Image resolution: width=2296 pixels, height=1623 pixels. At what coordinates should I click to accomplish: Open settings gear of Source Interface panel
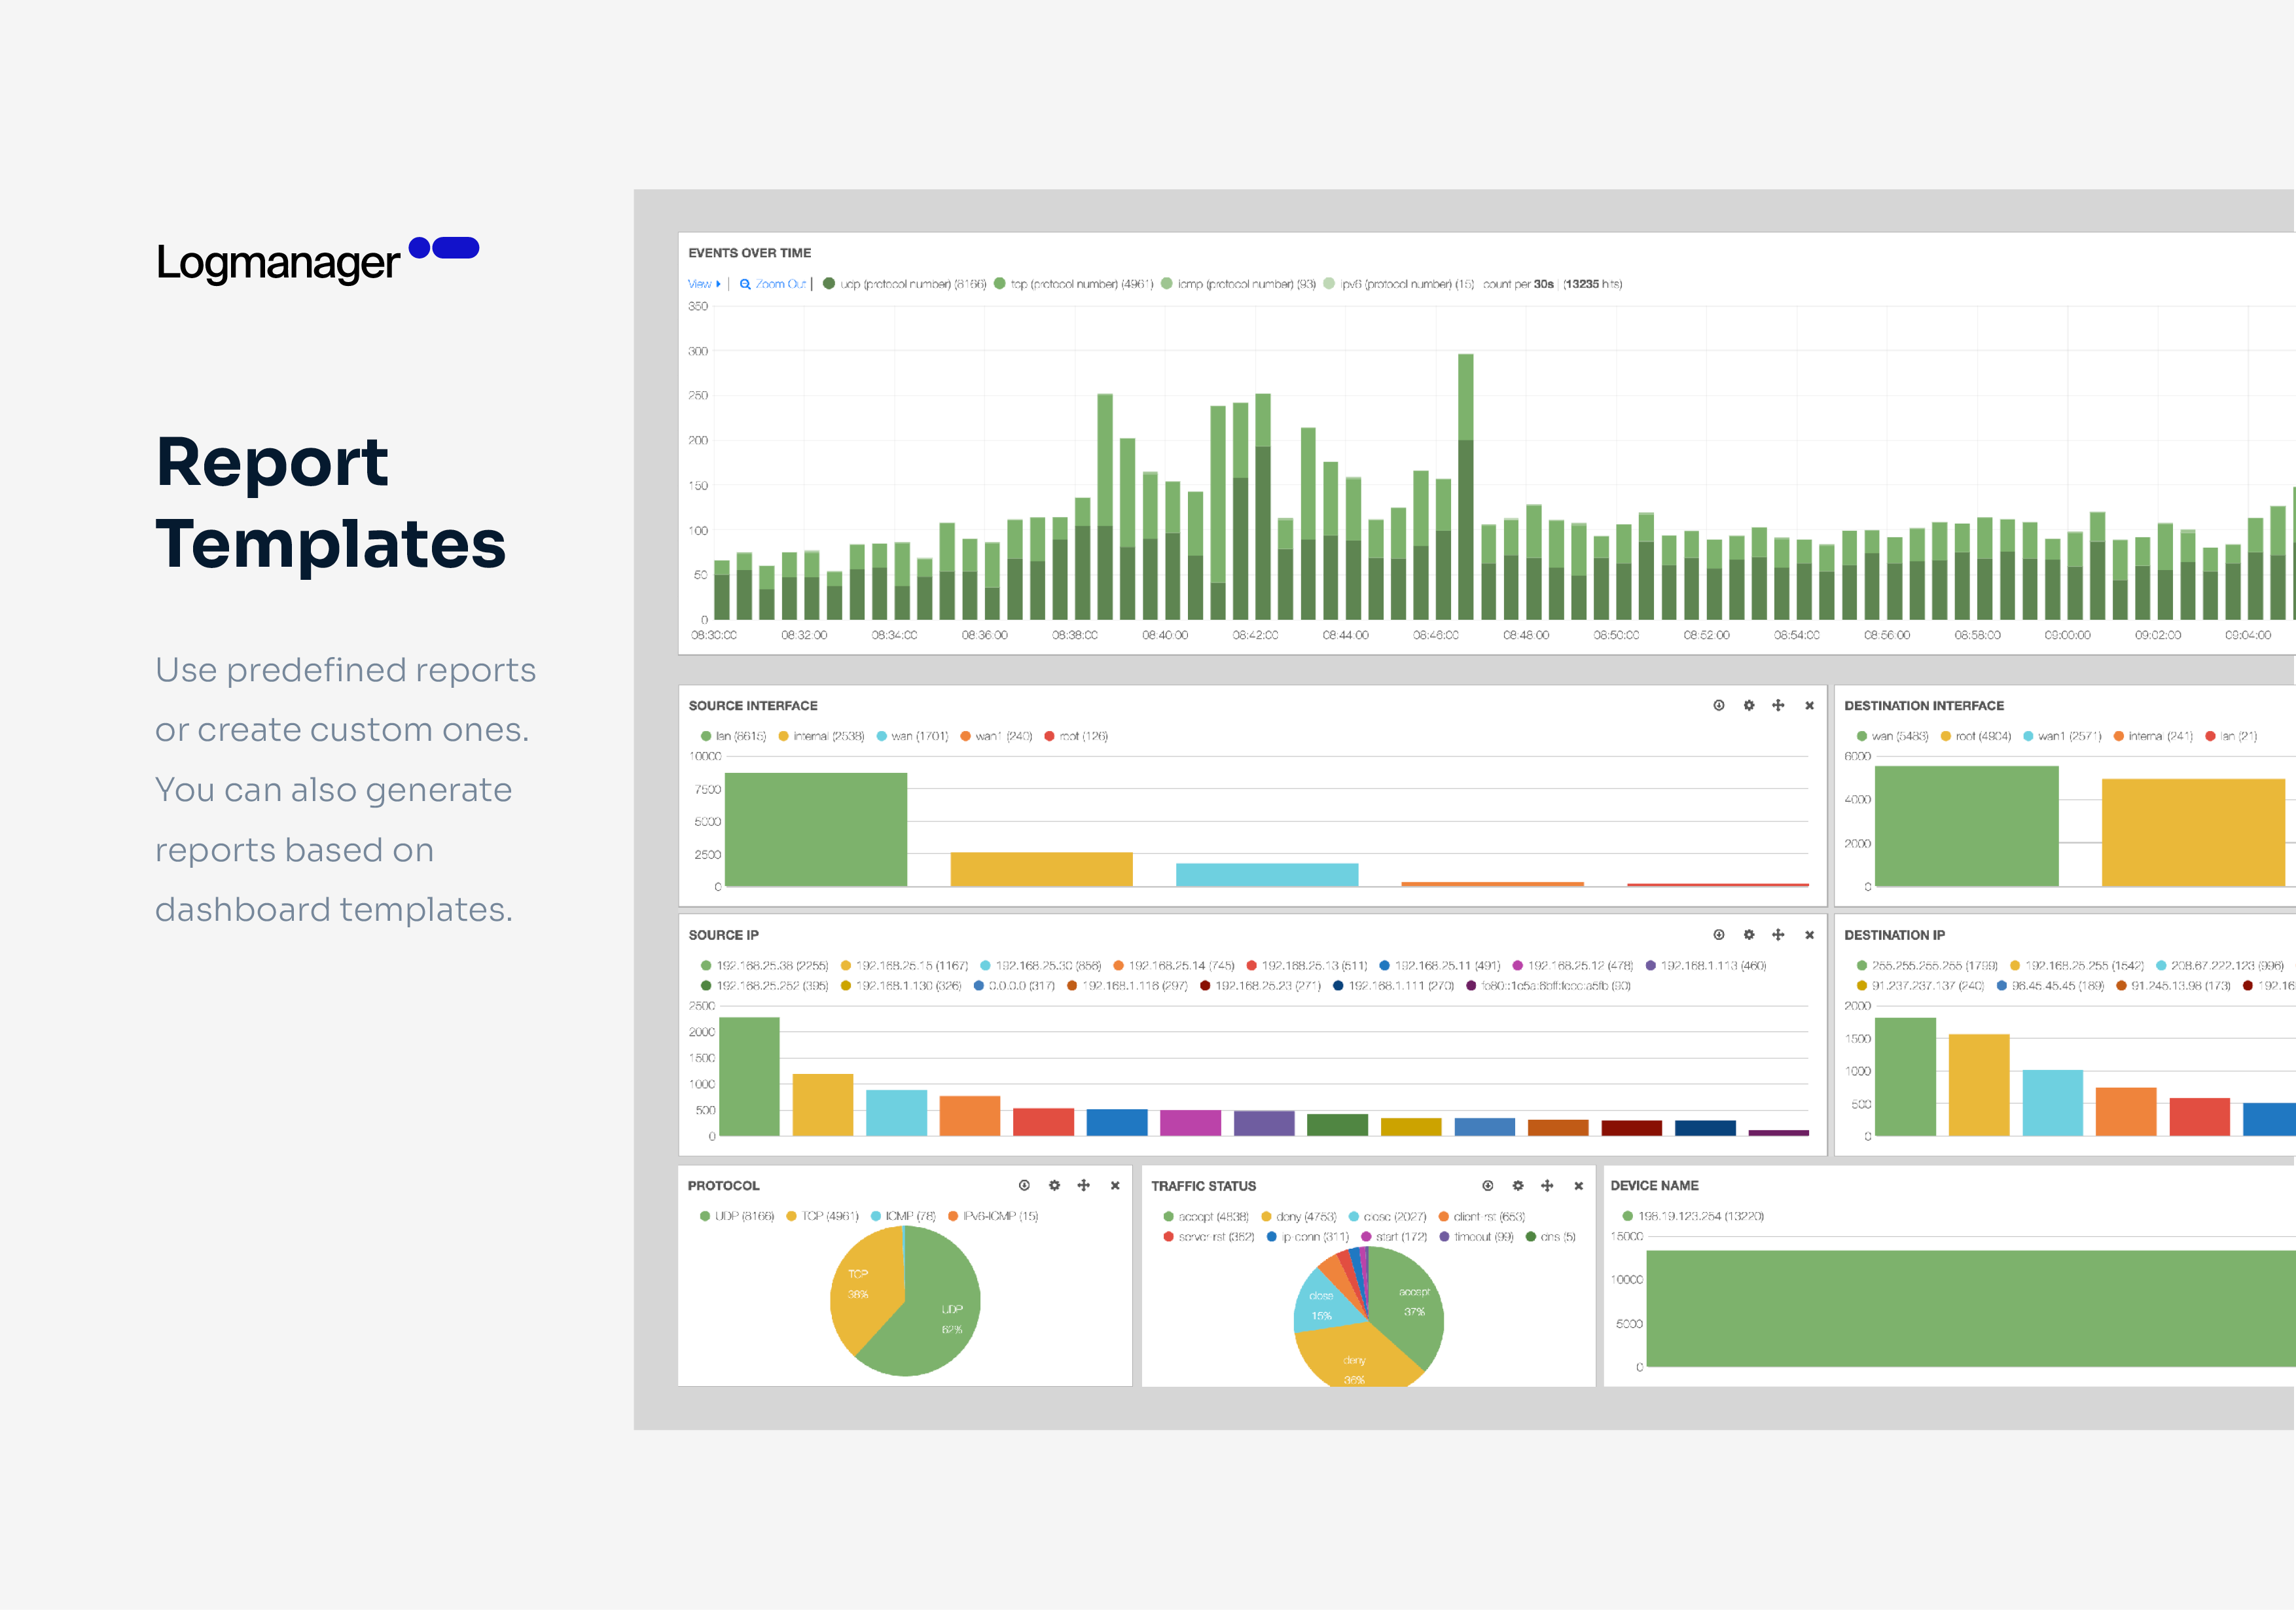(x=1748, y=705)
